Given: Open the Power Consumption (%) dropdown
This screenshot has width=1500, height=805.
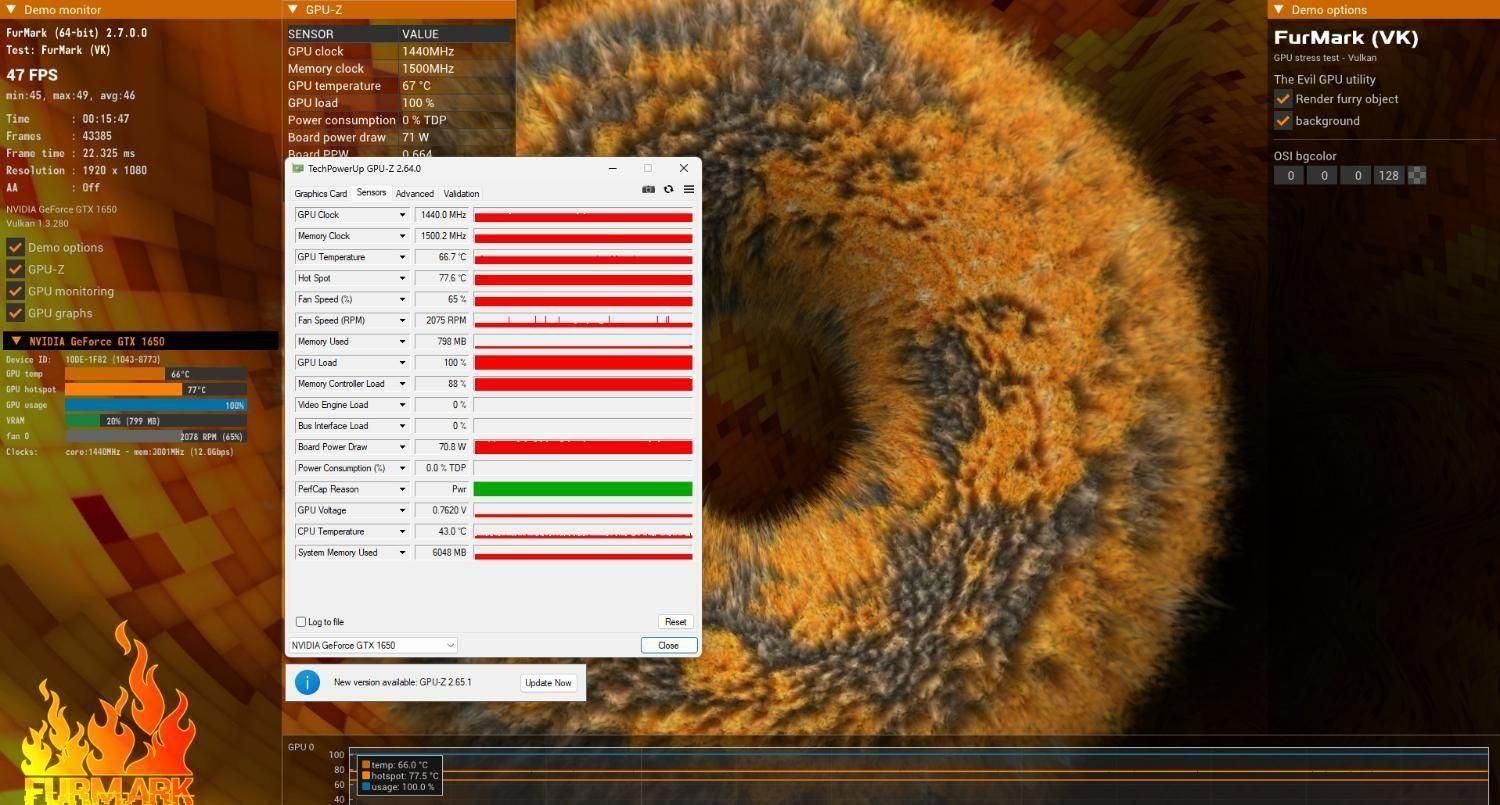Looking at the screenshot, I should (x=403, y=468).
